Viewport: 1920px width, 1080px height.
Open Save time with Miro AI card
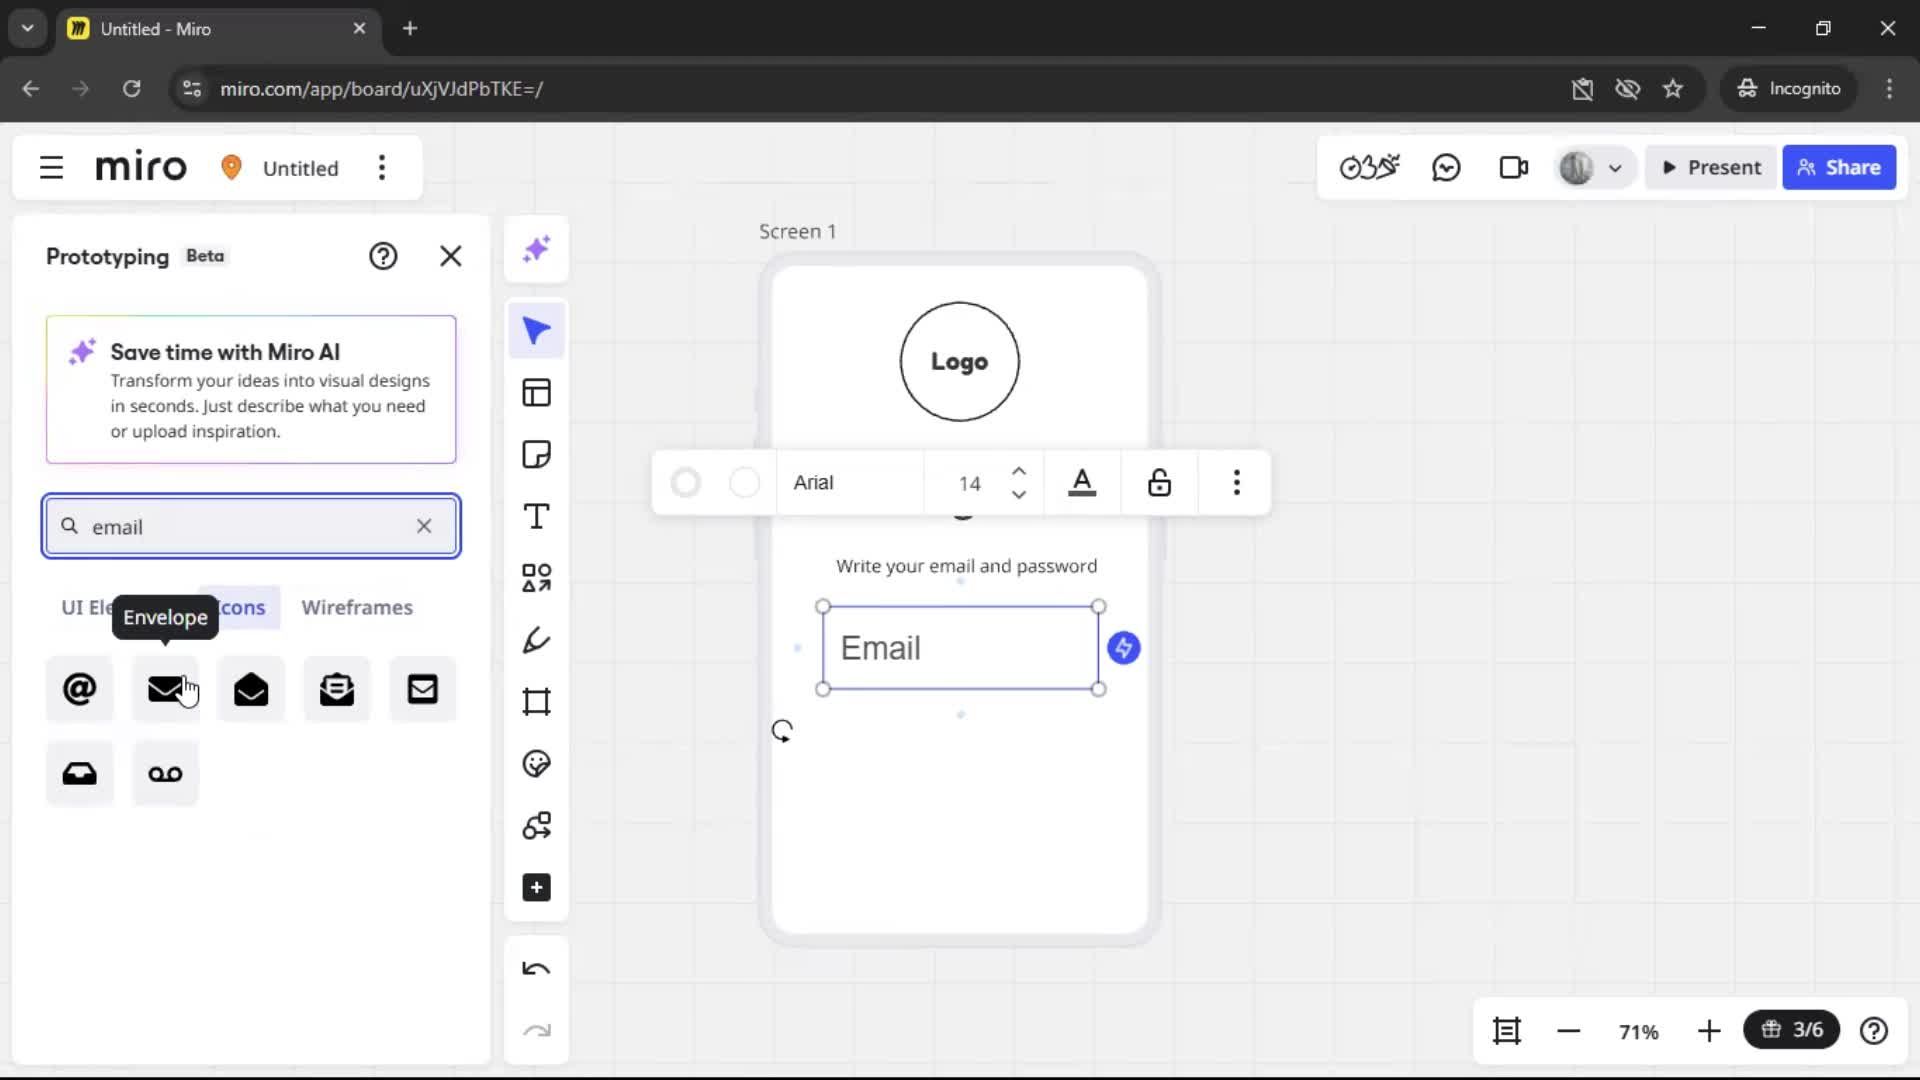point(251,389)
